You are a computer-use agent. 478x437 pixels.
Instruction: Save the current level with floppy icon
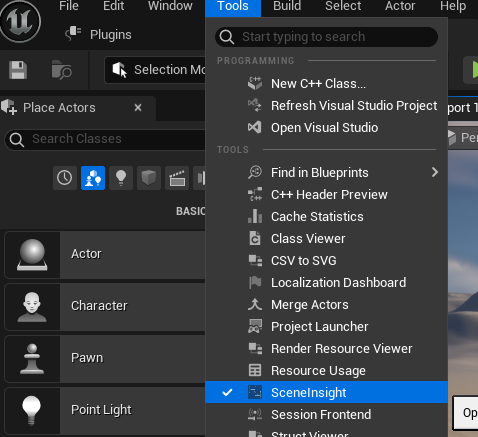pyautogui.click(x=18, y=70)
